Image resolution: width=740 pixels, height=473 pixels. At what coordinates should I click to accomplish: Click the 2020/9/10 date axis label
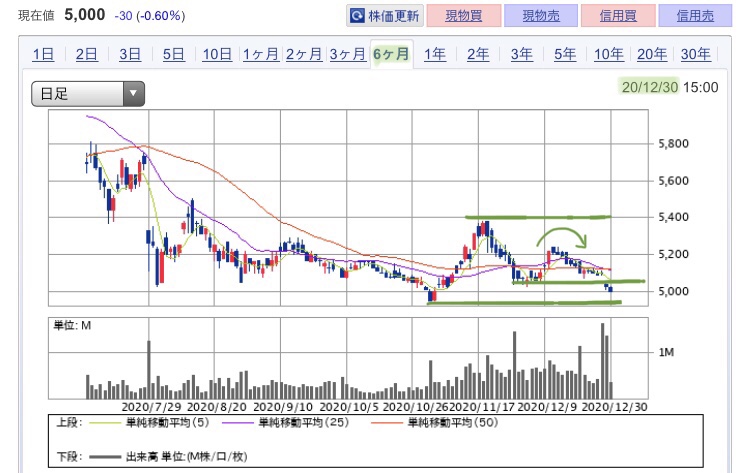pyautogui.click(x=283, y=407)
